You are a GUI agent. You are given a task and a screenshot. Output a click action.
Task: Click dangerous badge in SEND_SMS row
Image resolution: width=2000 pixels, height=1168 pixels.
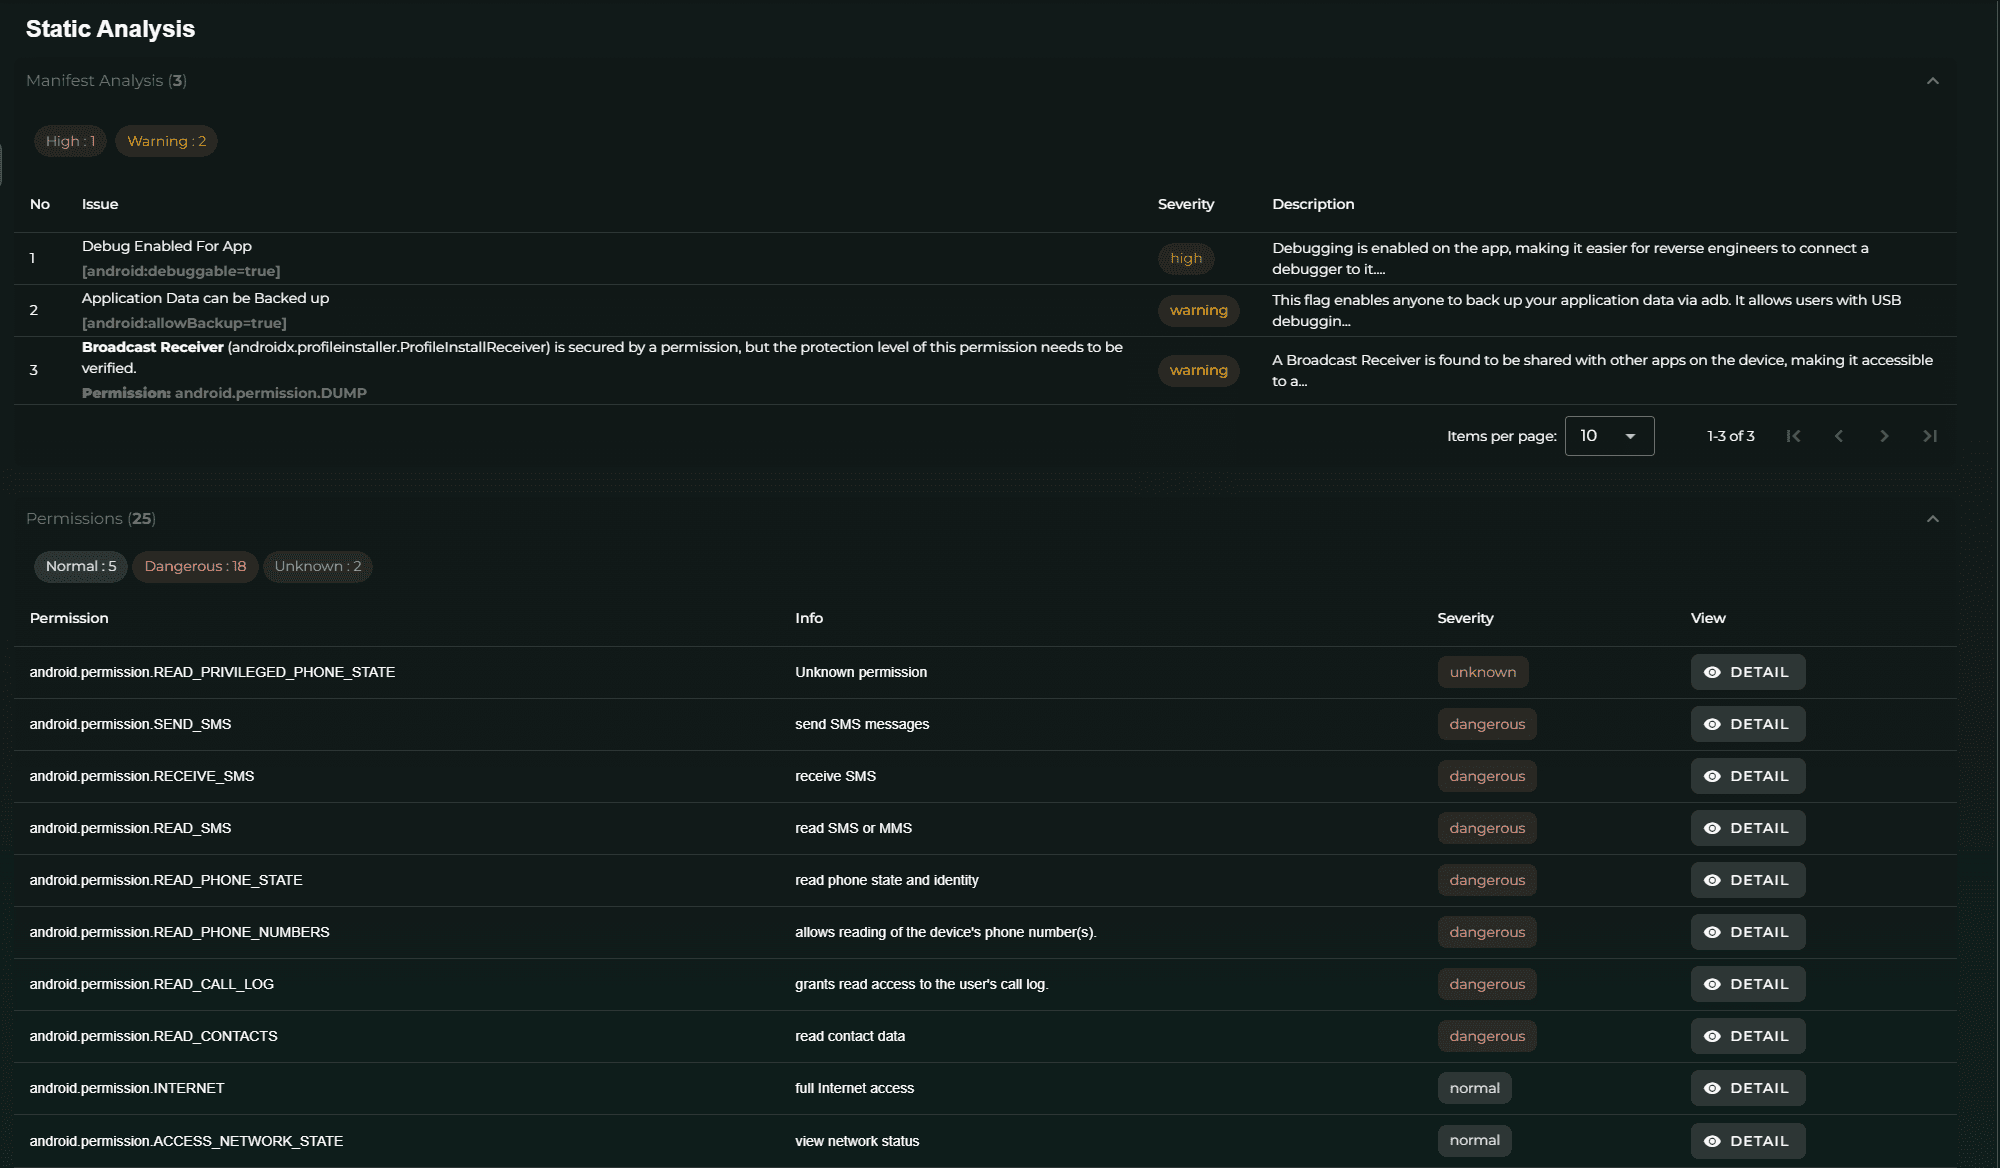click(x=1487, y=724)
